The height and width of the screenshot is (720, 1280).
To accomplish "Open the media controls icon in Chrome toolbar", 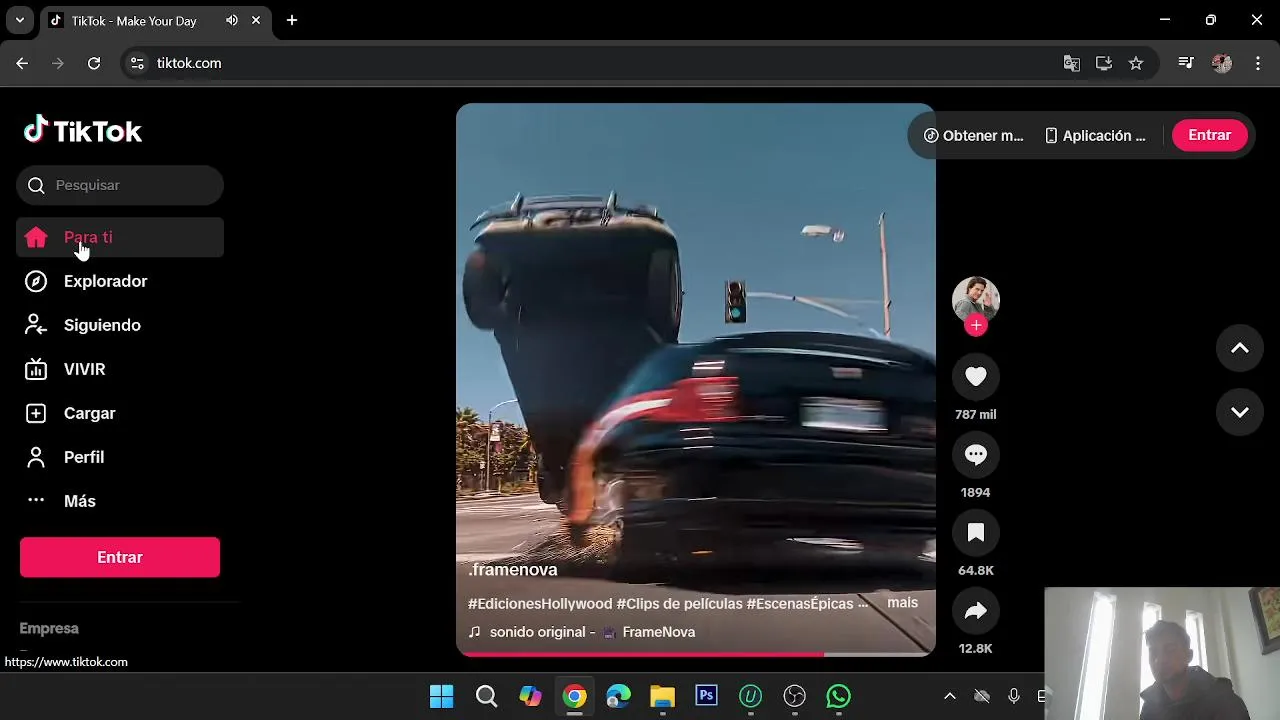I will (x=1186, y=63).
